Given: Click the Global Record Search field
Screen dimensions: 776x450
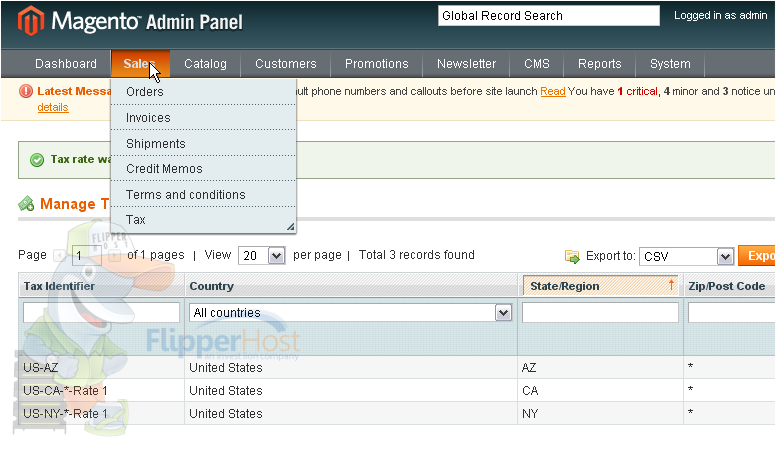Looking at the screenshot, I should [x=549, y=16].
